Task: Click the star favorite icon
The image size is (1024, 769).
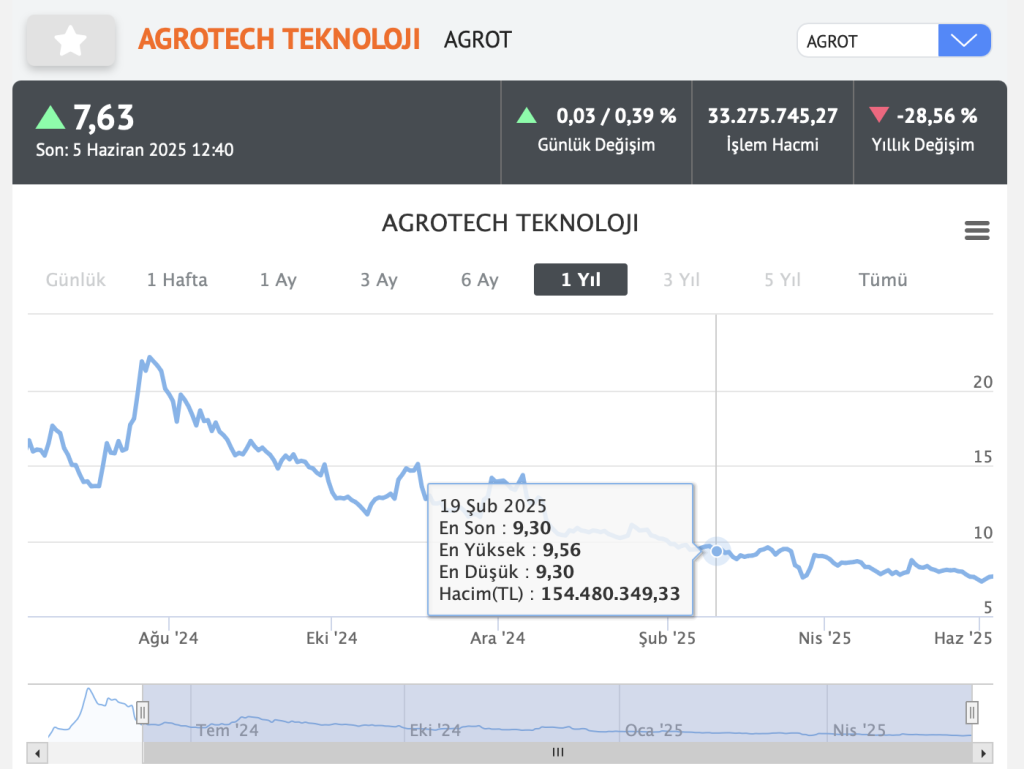Action: click(x=71, y=41)
